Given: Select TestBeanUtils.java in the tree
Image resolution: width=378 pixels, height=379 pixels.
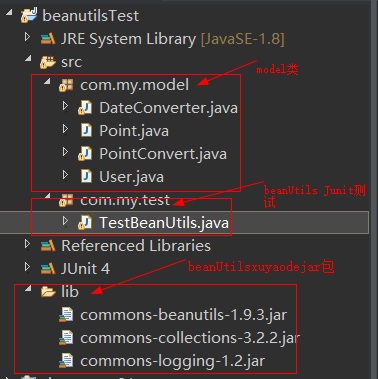Looking at the screenshot, I should 164,223.
